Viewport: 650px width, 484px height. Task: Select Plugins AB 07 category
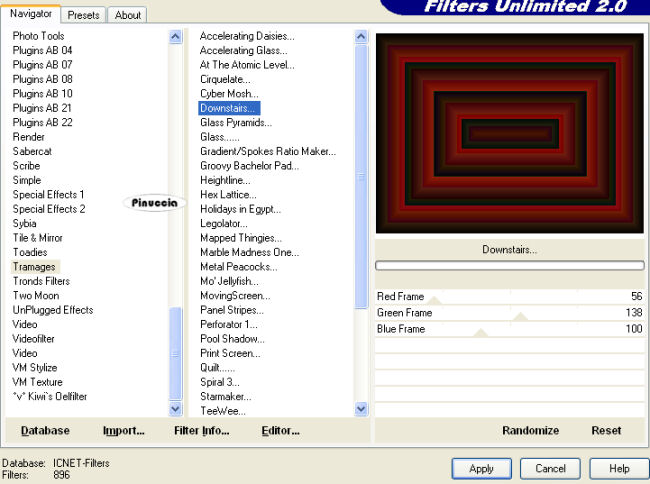(x=42, y=65)
